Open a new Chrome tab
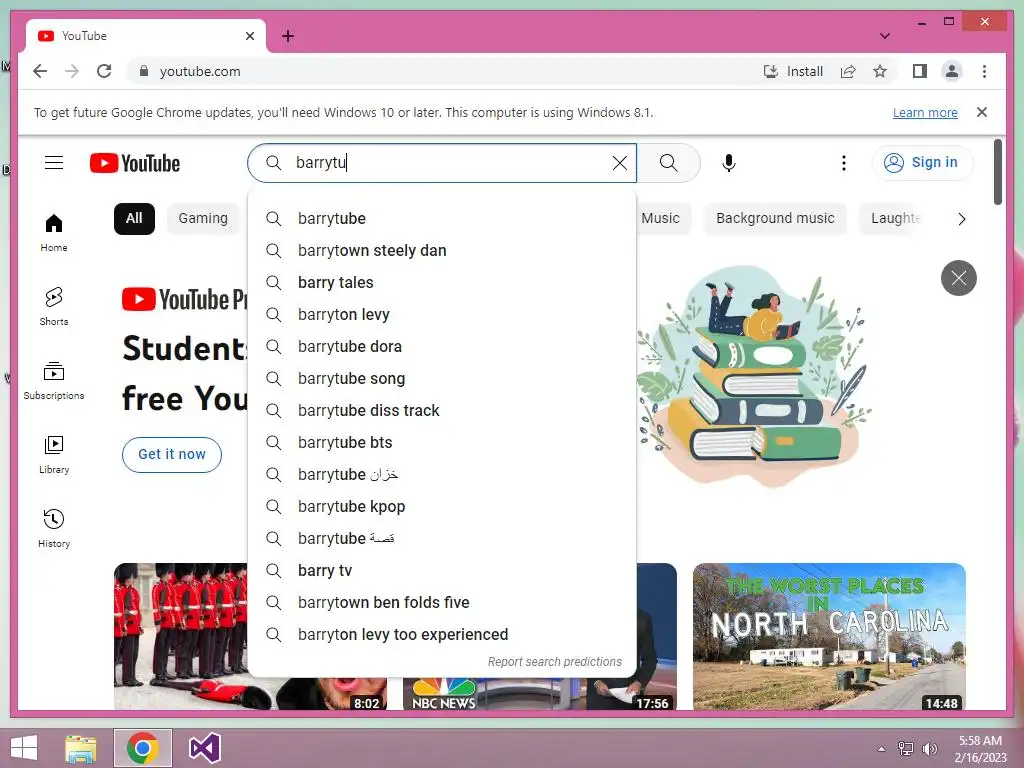Image resolution: width=1024 pixels, height=768 pixels. click(x=288, y=36)
